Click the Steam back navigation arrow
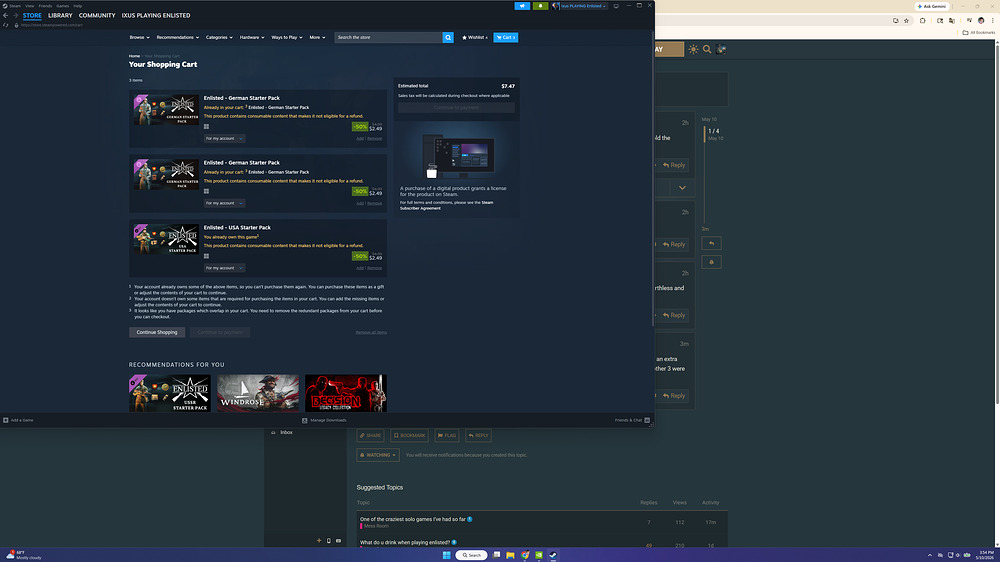This screenshot has width=1000, height=562. 6,15
